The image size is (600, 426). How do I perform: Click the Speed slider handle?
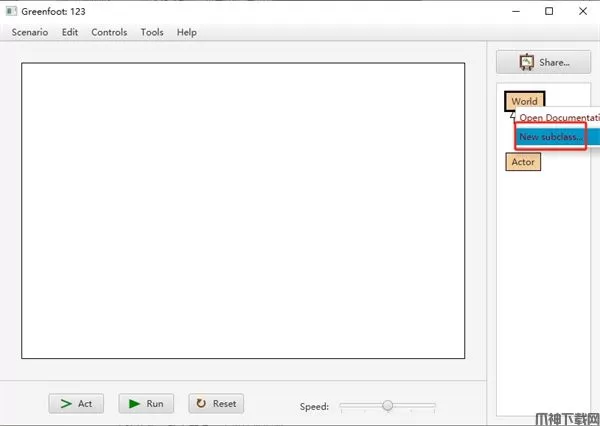[x=388, y=405]
